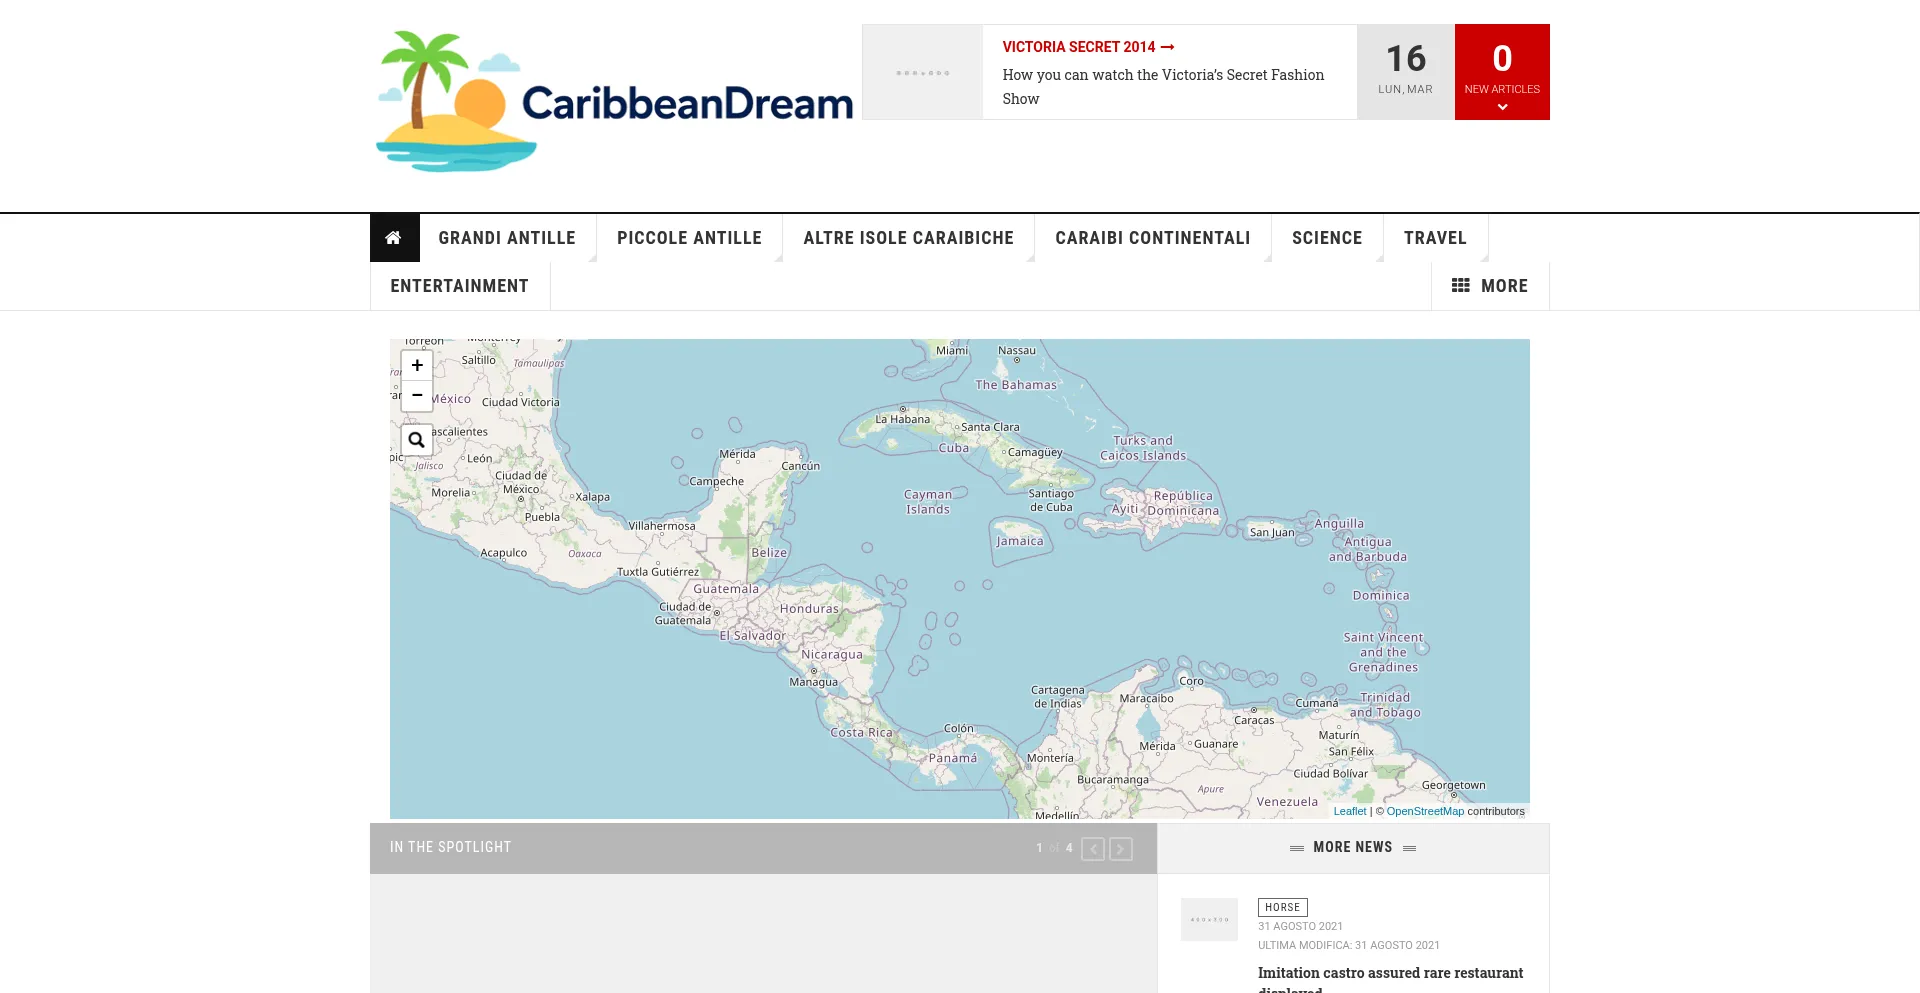Image resolution: width=1920 pixels, height=993 pixels.
Task: Click the Miami label on the map
Action: click(x=952, y=350)
